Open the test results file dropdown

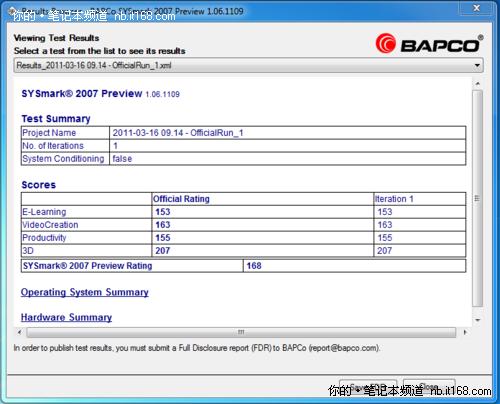248,65
